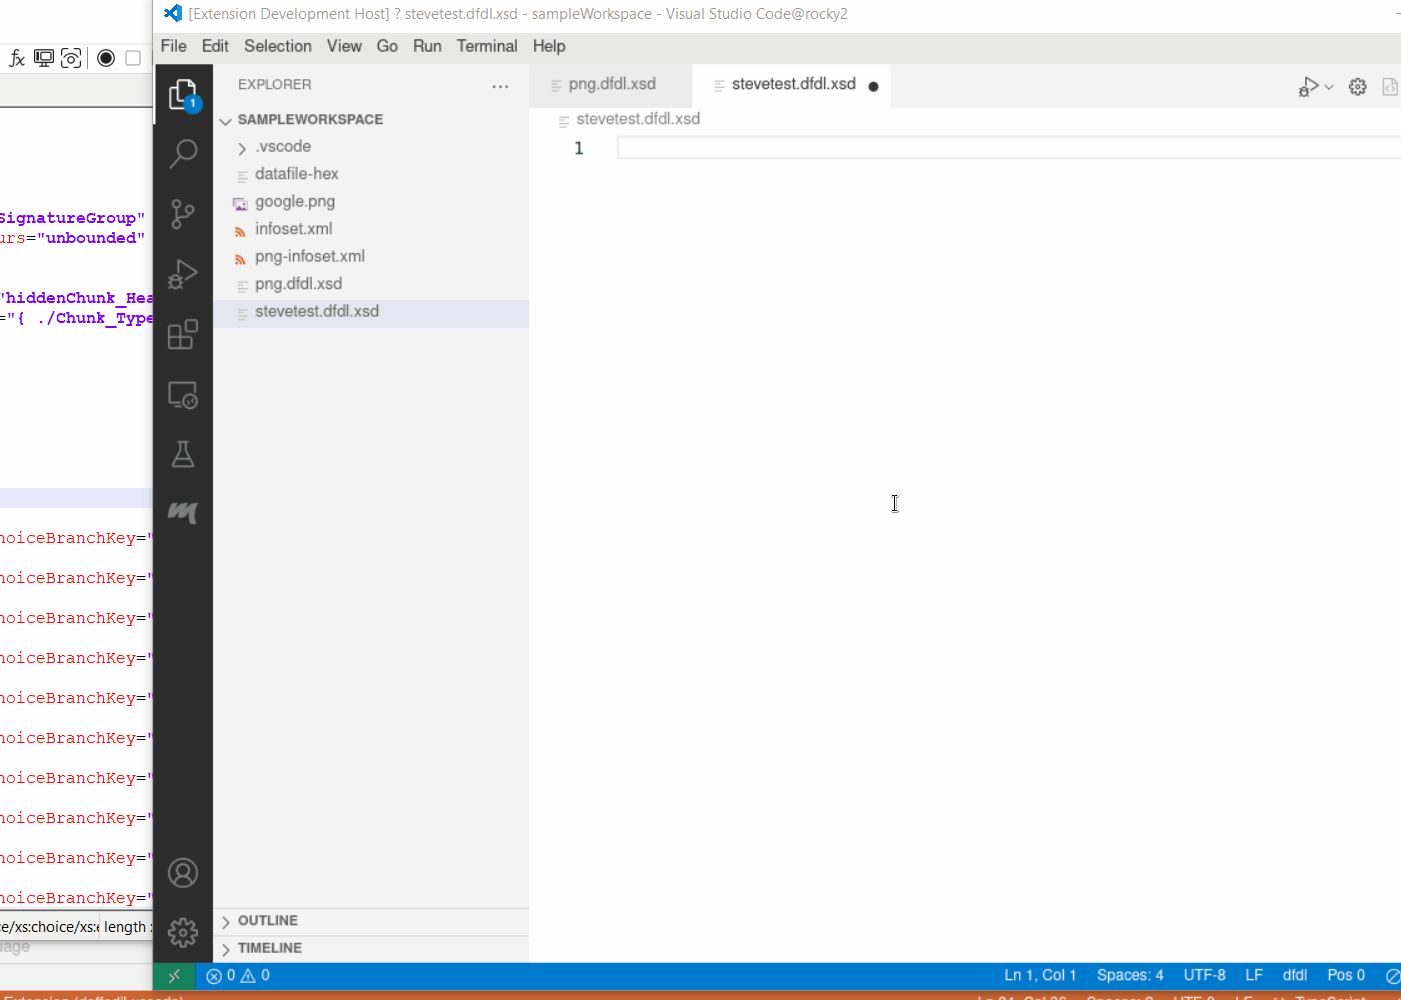Select the Daffodil extension icon in the activity bar
Screen dimensions: 1401x1000
183,512
